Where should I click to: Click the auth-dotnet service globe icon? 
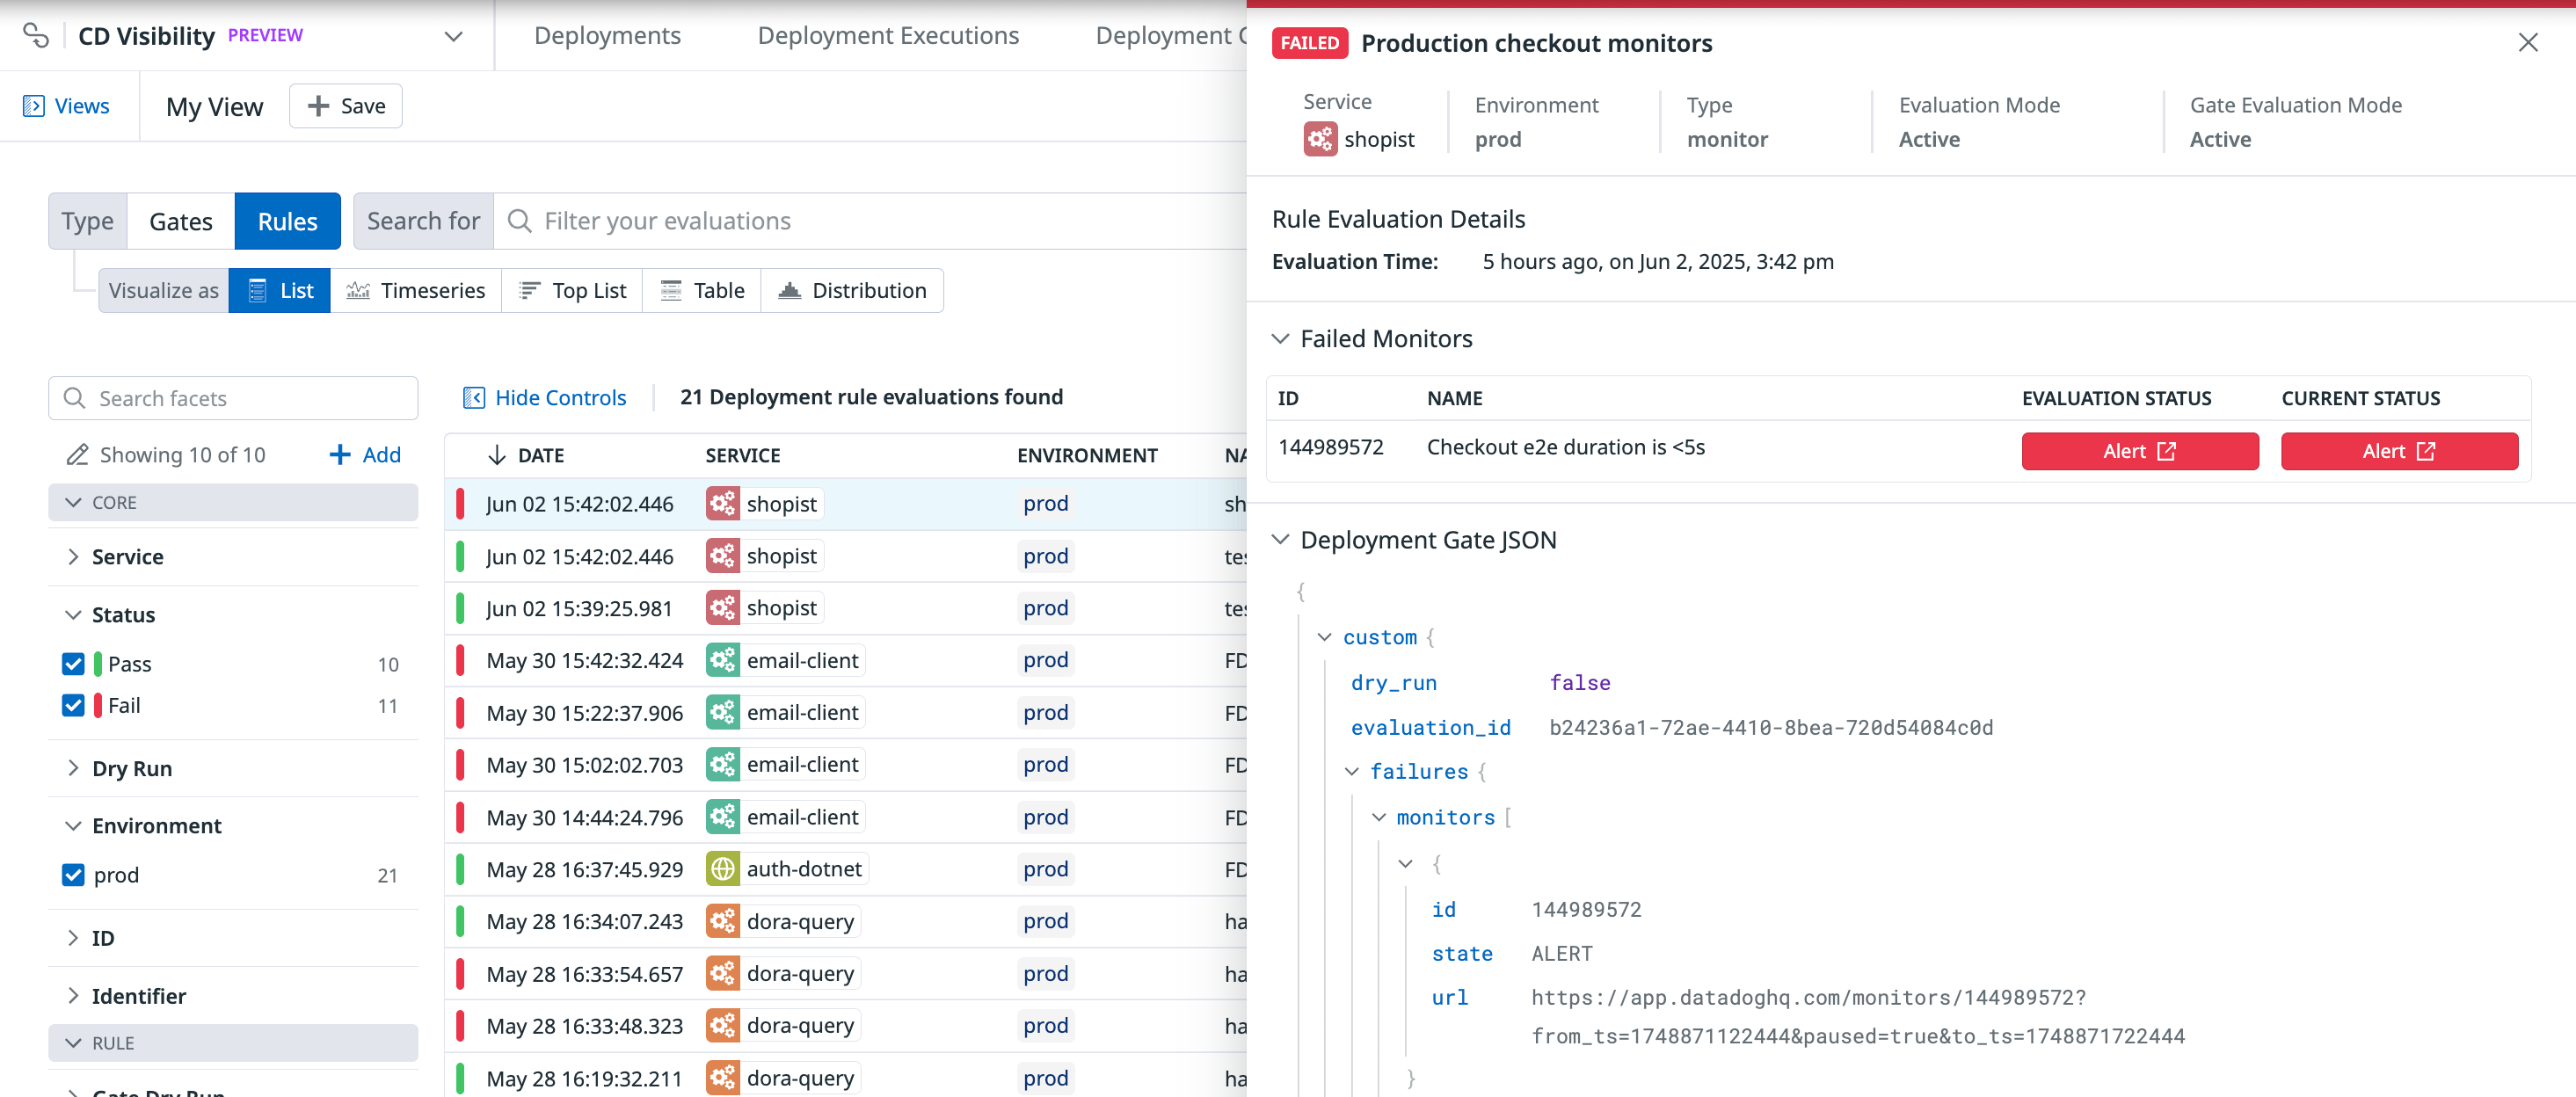pos(723,868)
